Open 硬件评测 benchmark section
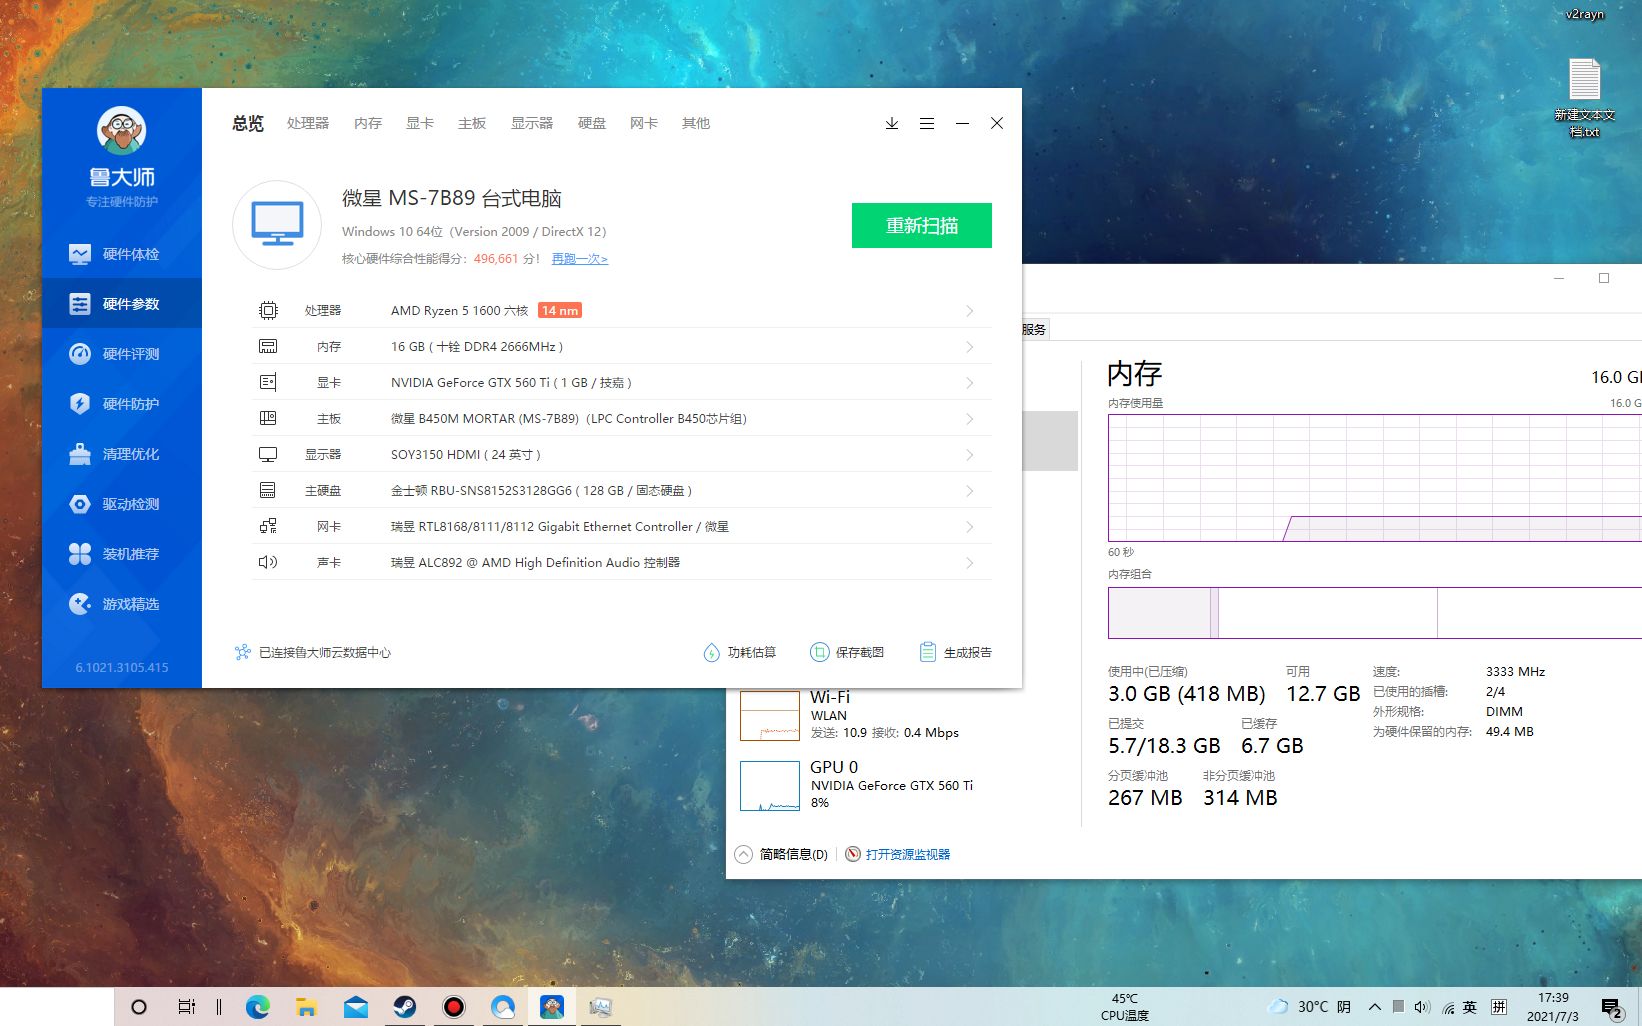The width and height of the screenshot is (1642, 1026). pyautogui.click(x=122, y=354)
